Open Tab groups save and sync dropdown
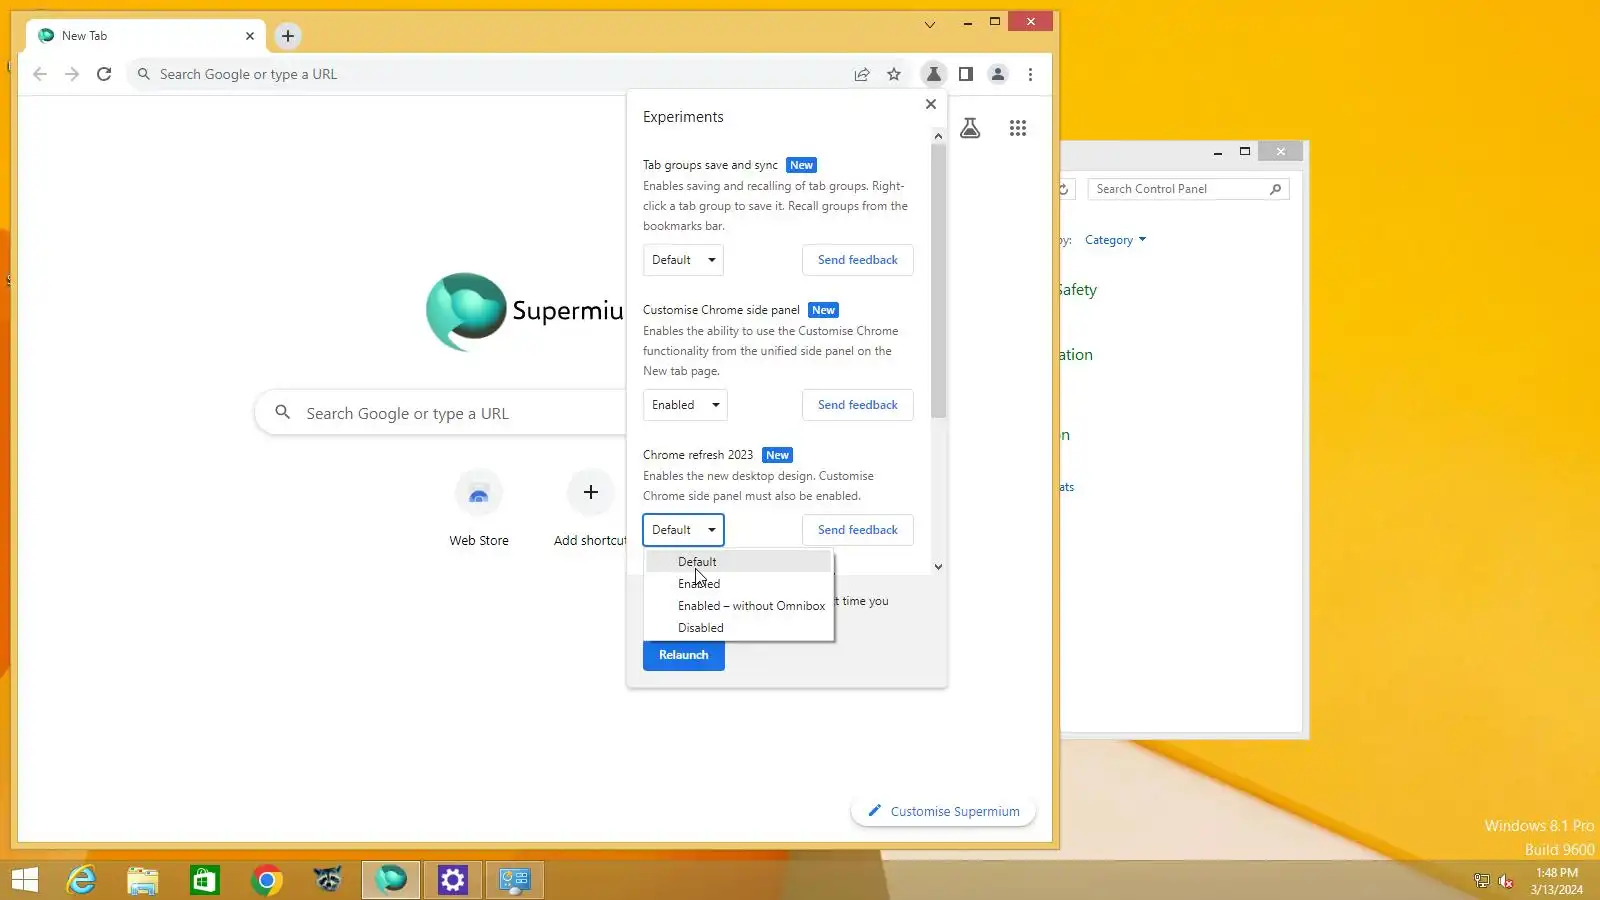 683,260
